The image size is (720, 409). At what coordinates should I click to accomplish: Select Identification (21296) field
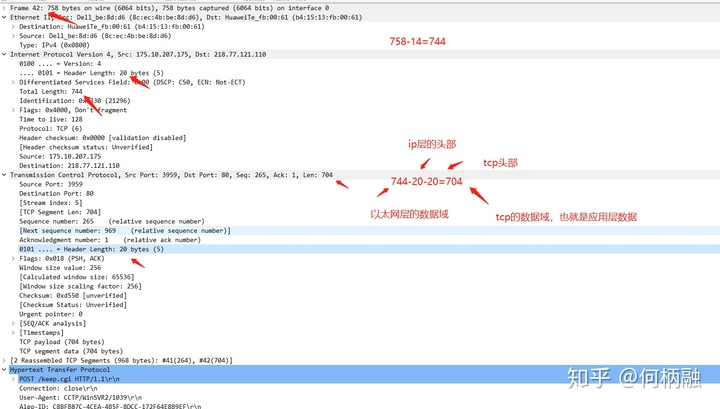click(x=74, y=101)
